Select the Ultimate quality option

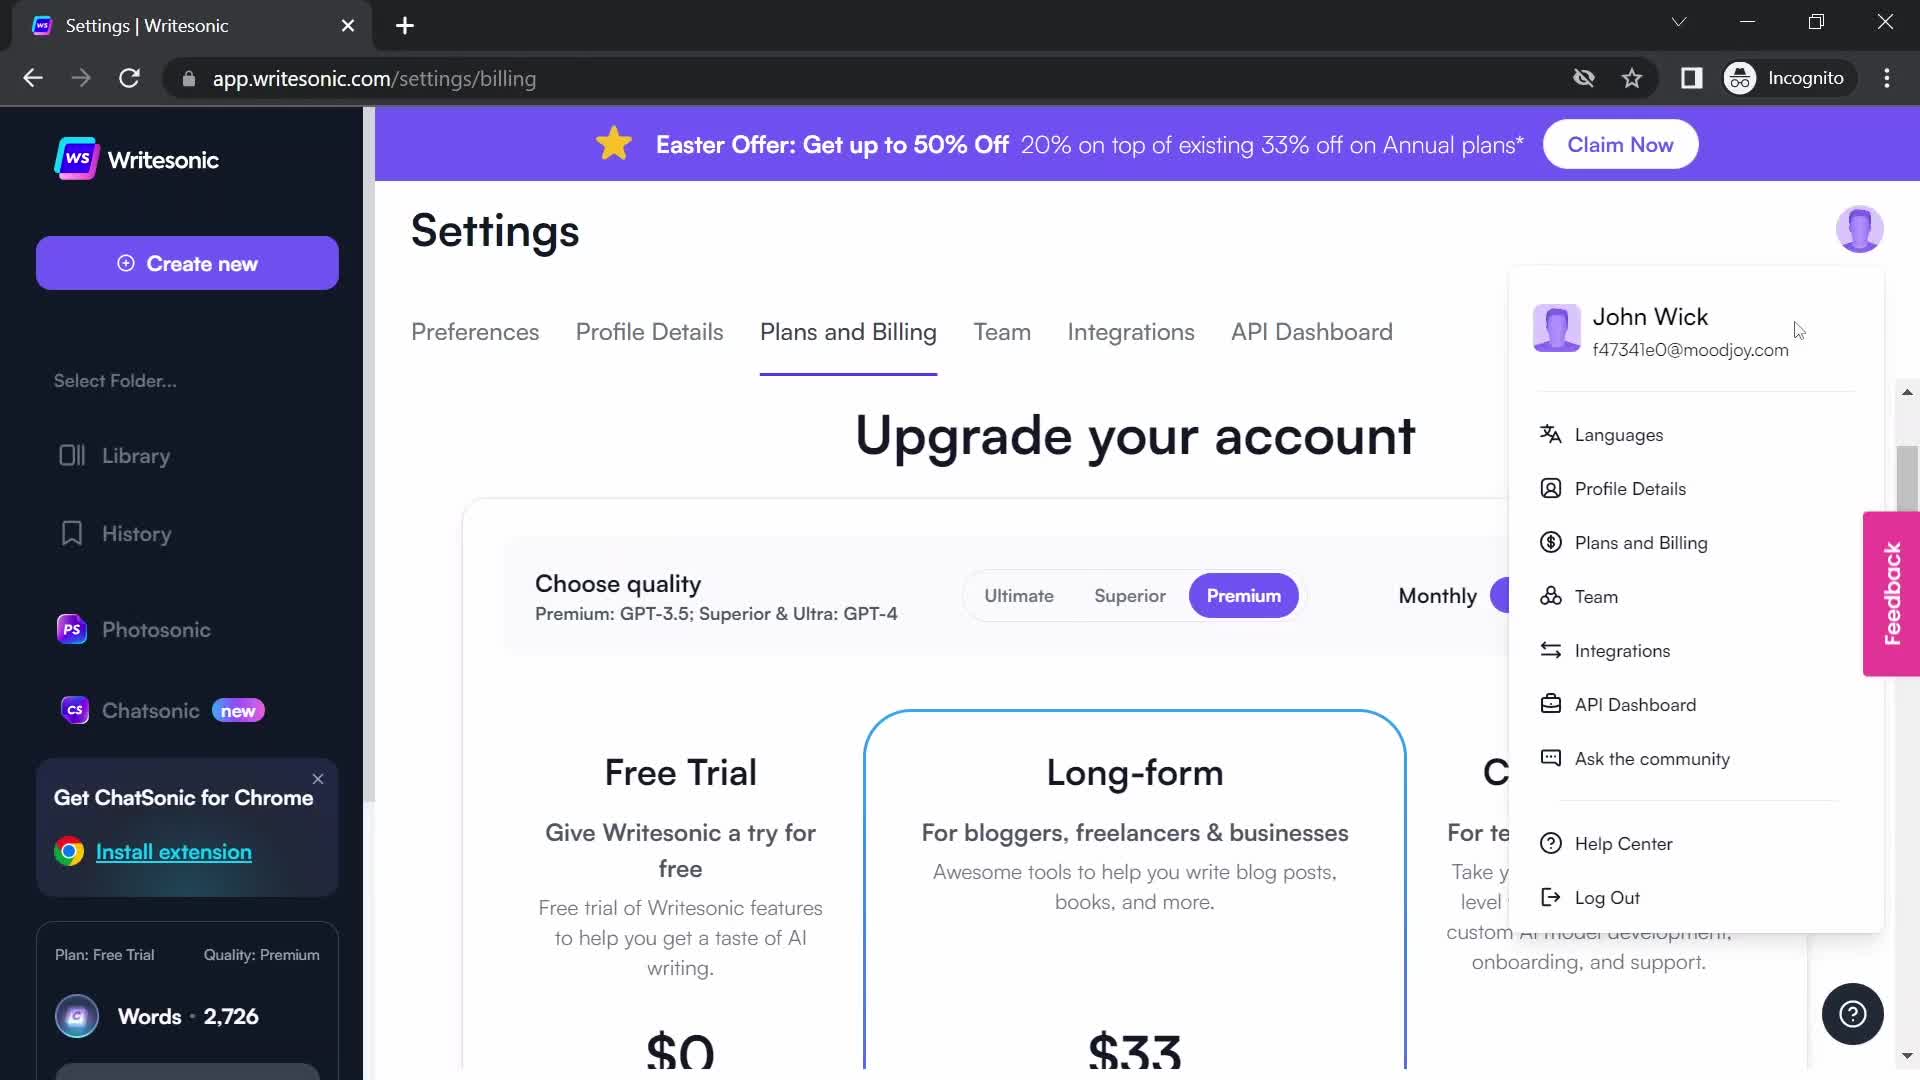1019,596
